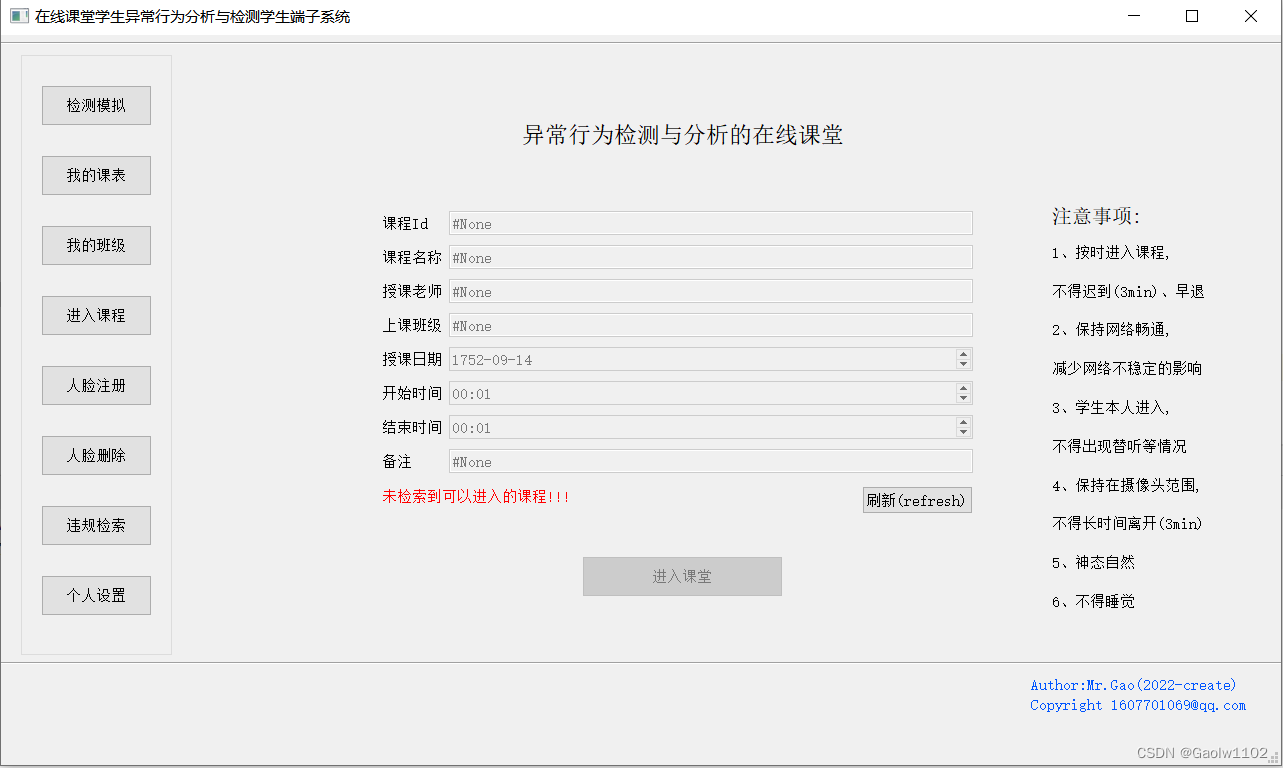Increase 开始时间 with the up arrow

click(963, 388)
